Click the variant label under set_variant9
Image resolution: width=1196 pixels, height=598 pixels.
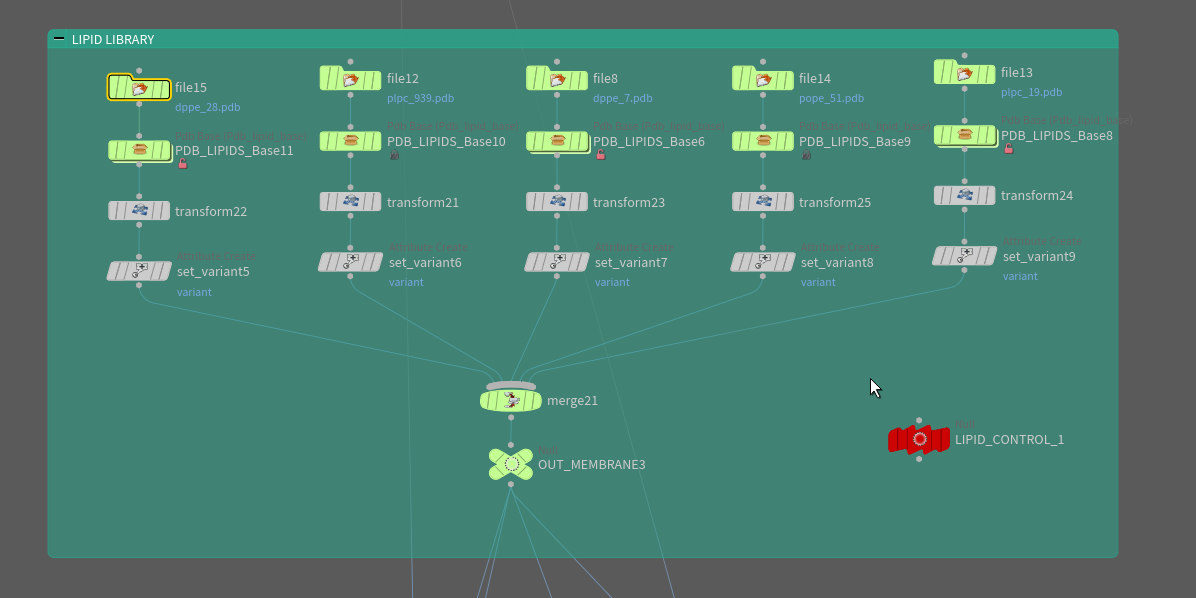1020,276
